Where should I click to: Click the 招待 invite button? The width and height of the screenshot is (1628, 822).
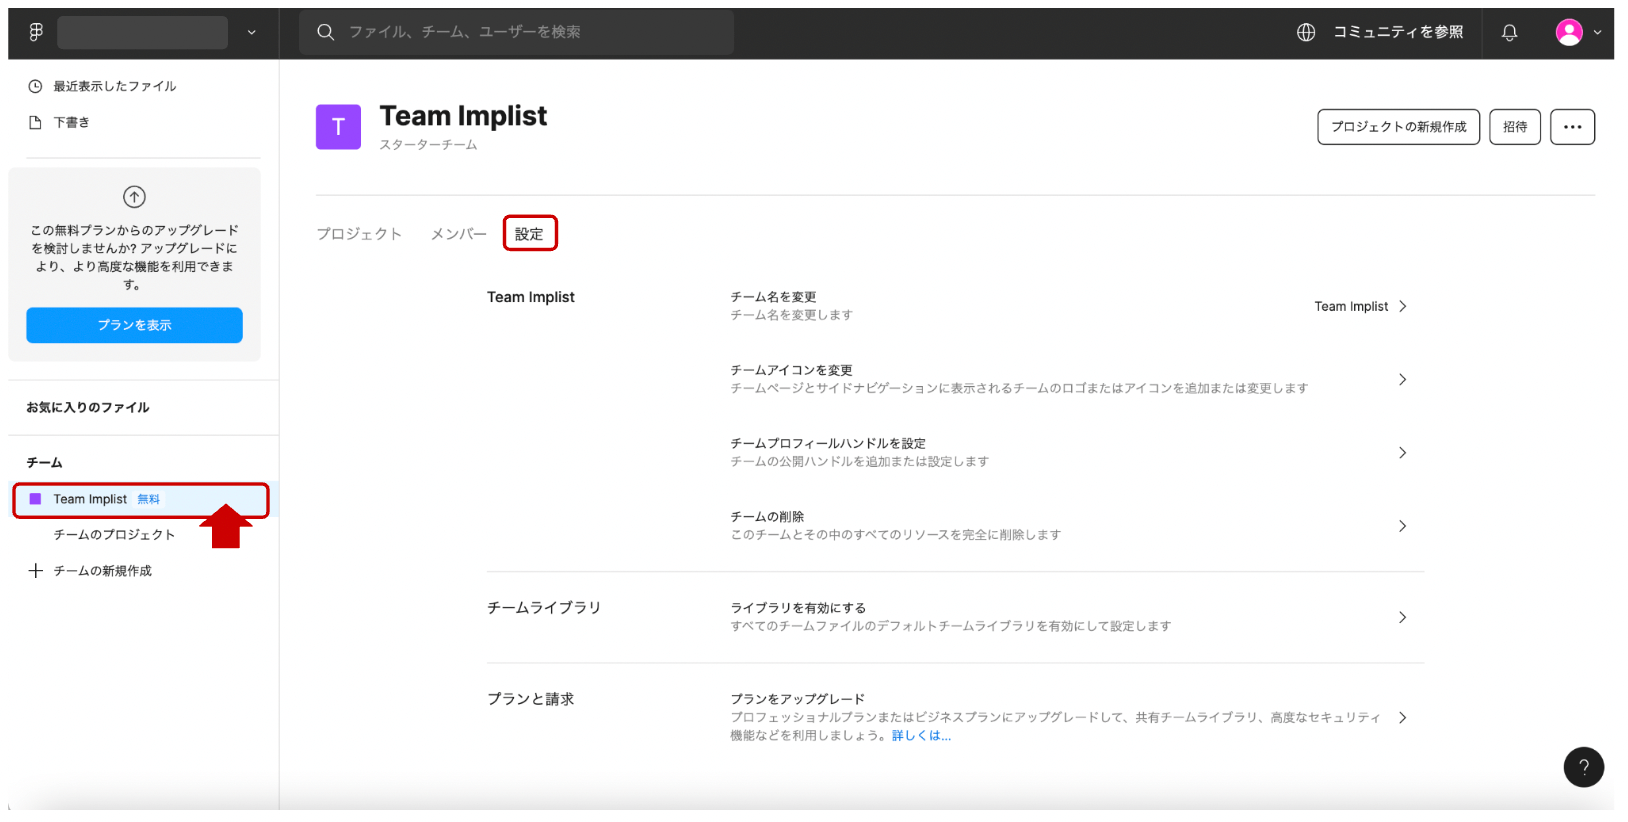(x=1515, y=127)
